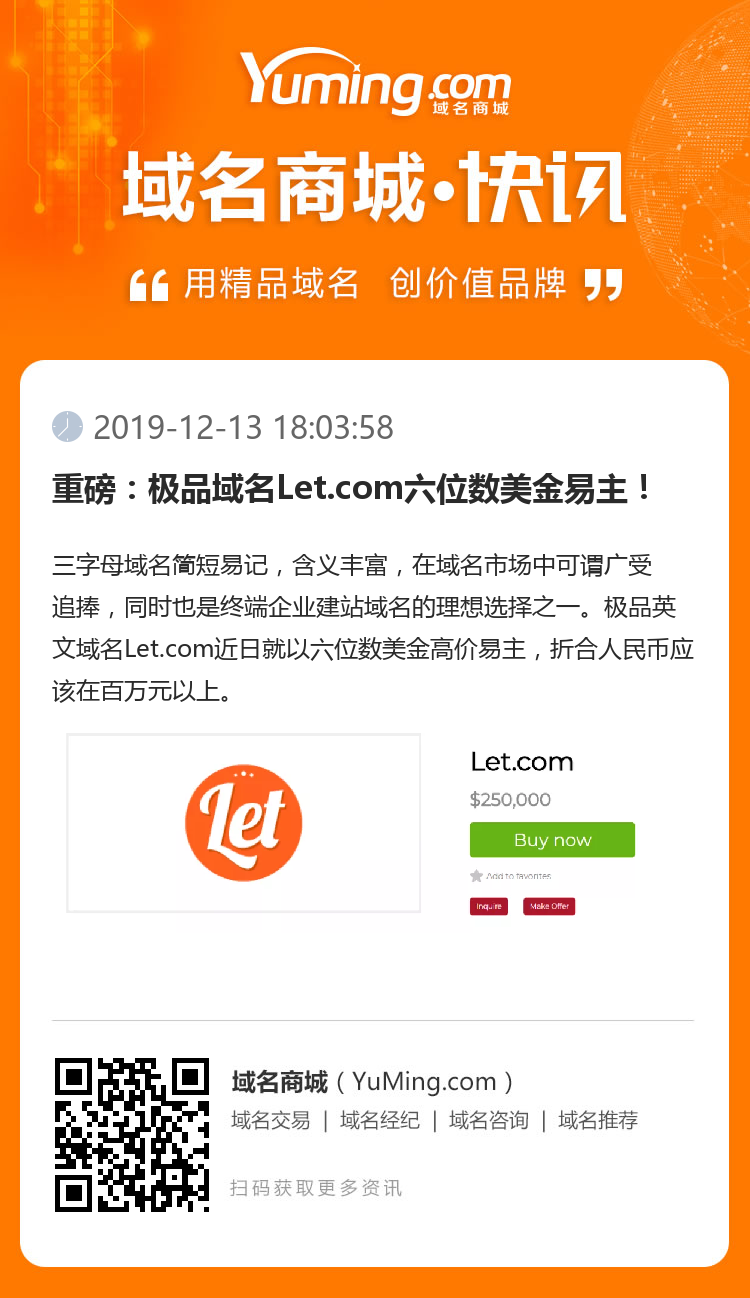Click the orange Let logo image
The height and width of the screenshot is (1298, 750).
coord(243,822)
